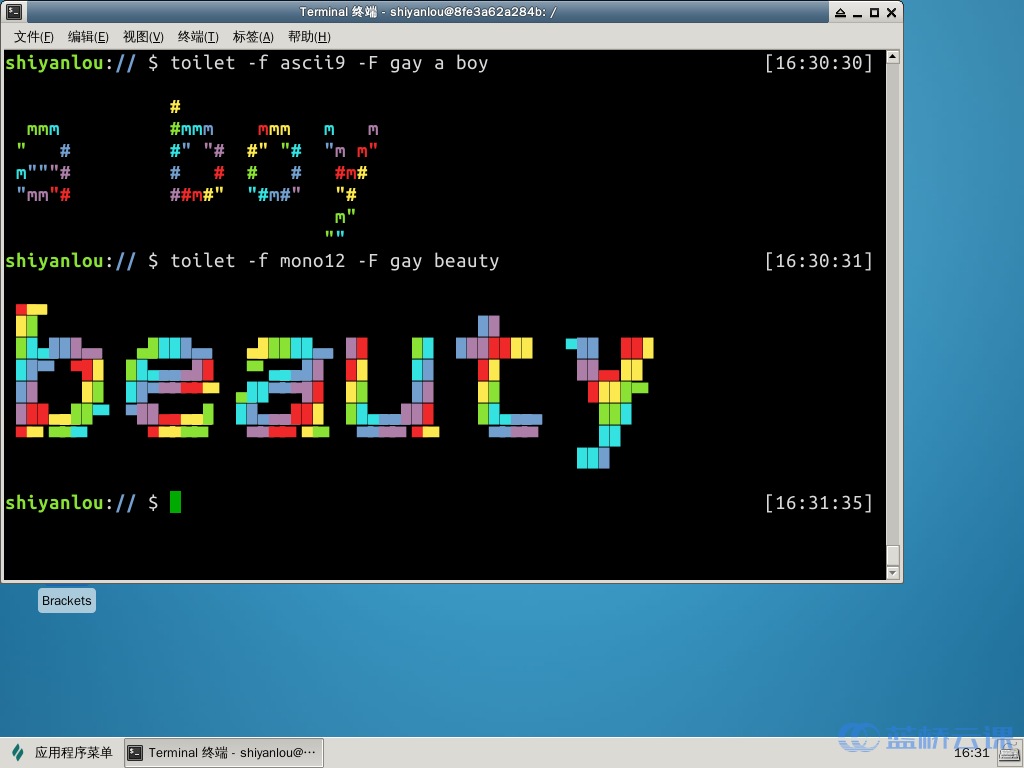Maximize the Terminal window
1024x768 pixels.
point(874,12)
